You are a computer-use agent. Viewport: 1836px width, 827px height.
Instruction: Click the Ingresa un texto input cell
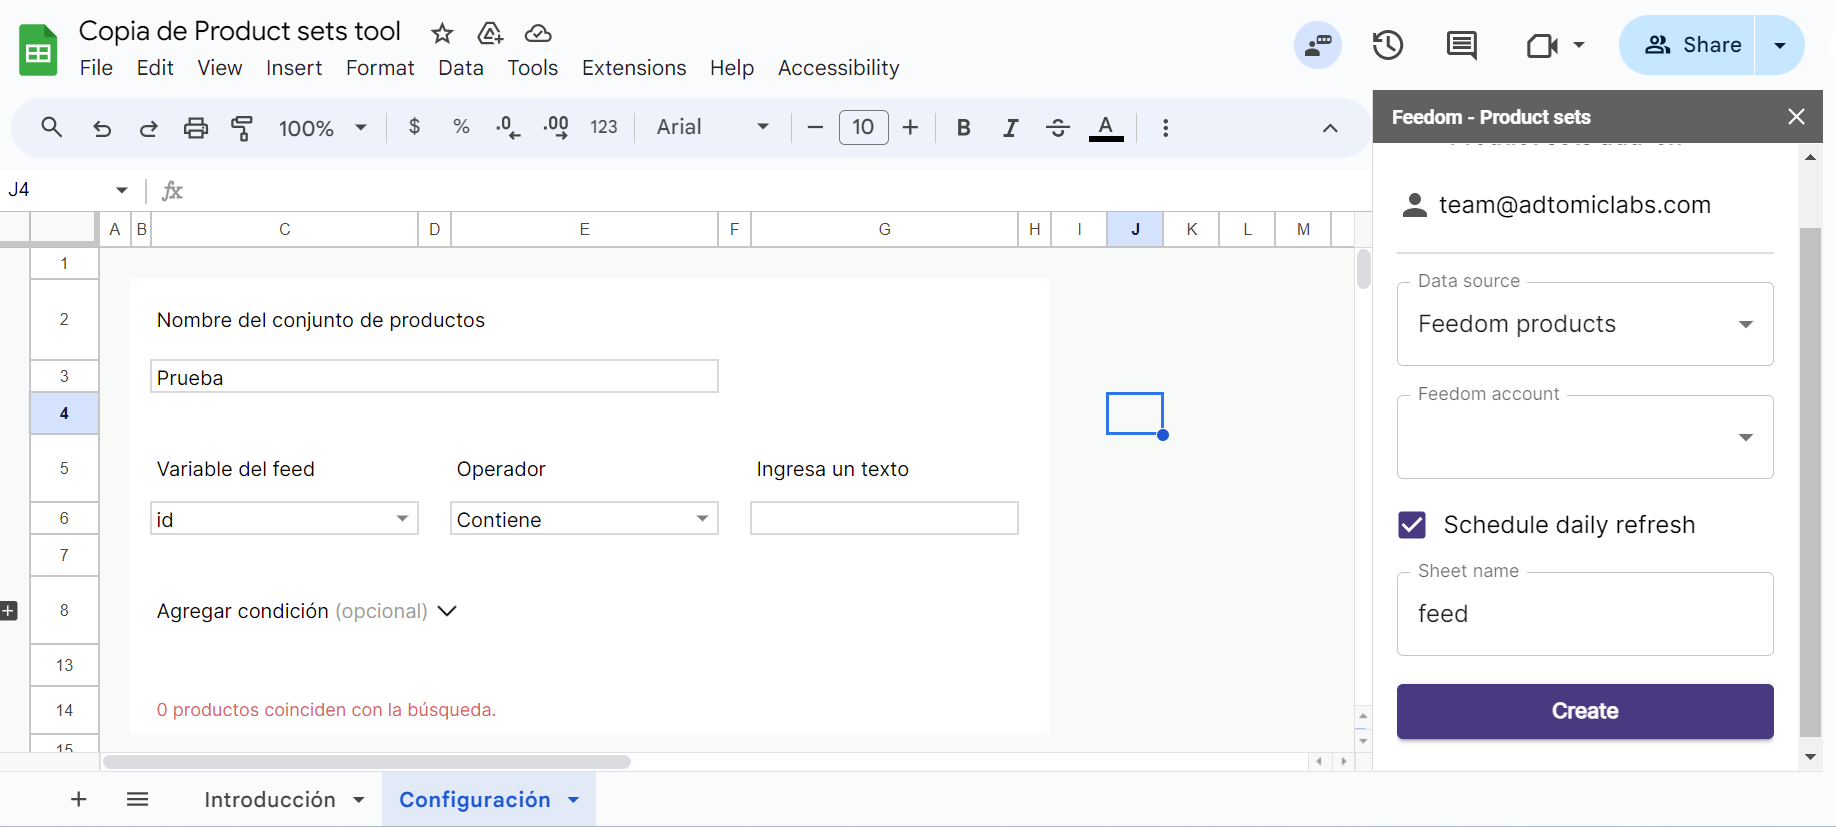click(884, 518)
